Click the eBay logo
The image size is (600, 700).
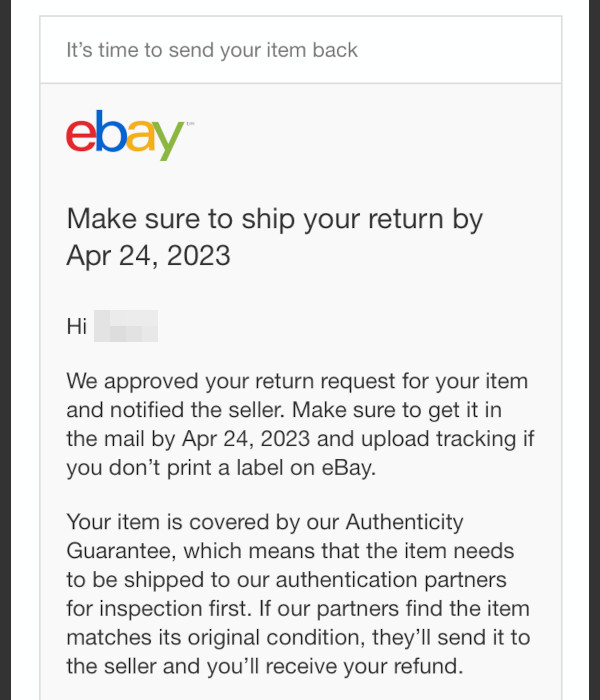pos(125,135)
